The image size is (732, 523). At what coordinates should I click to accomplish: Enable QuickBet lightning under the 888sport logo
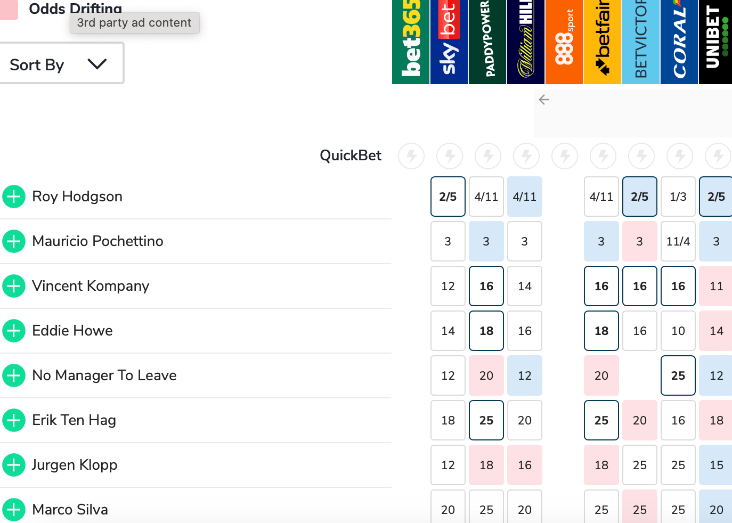coord(564,156)
